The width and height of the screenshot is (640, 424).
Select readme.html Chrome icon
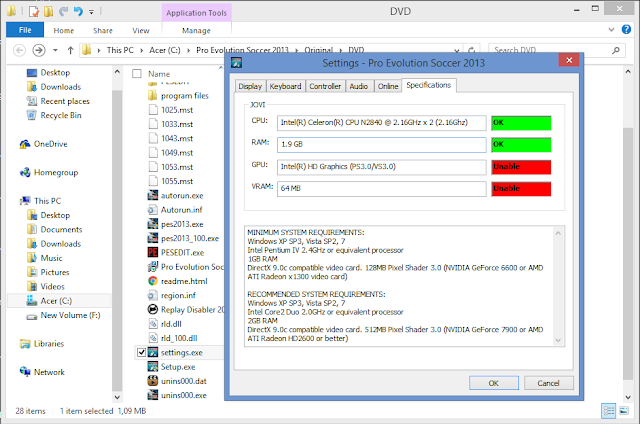[153, 281]
